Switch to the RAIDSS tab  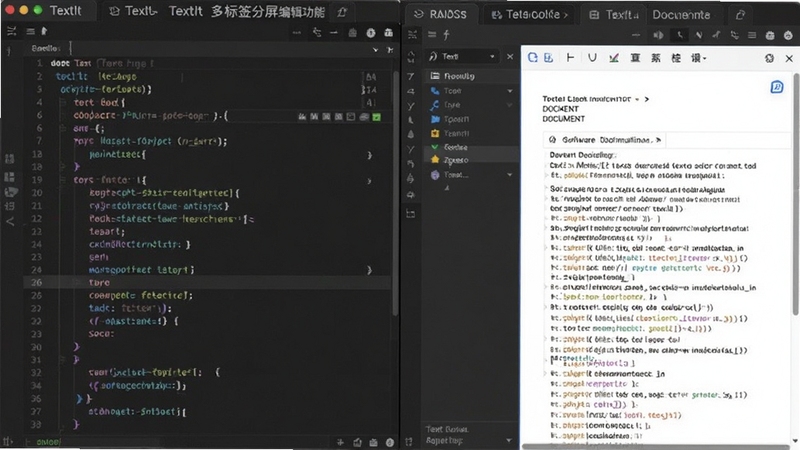pyautogui.click(x=440, y=14)
